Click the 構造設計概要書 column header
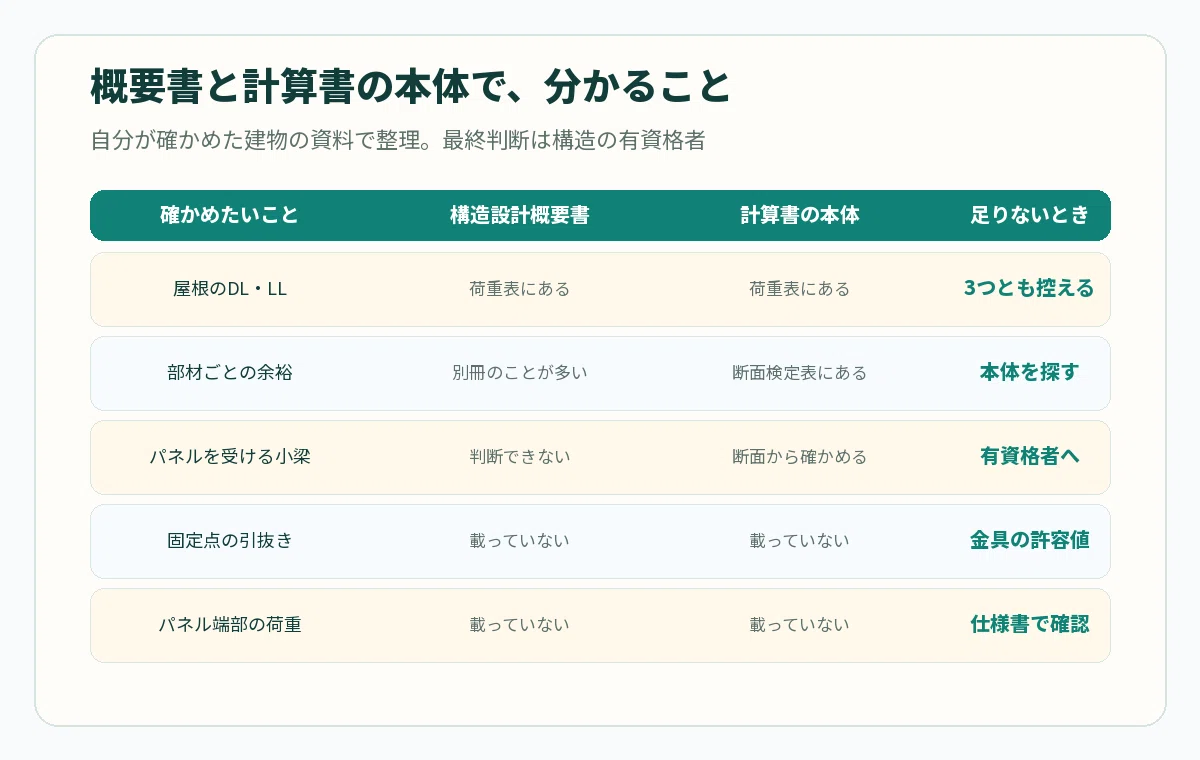 519,215
